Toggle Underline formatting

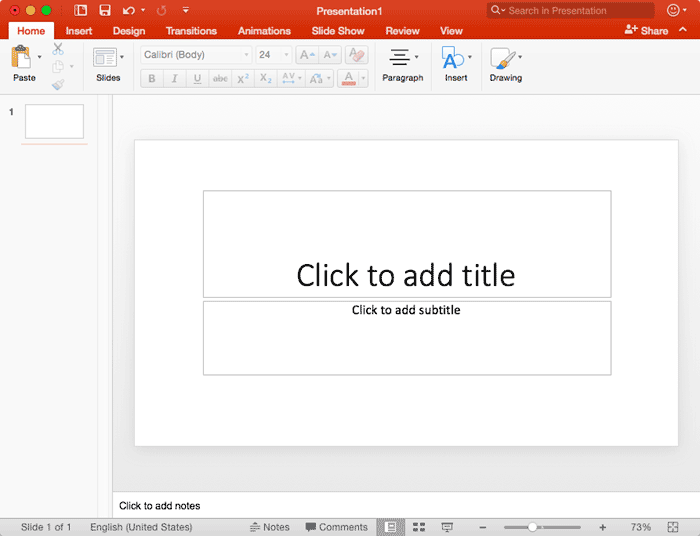[x=197, y=79]
